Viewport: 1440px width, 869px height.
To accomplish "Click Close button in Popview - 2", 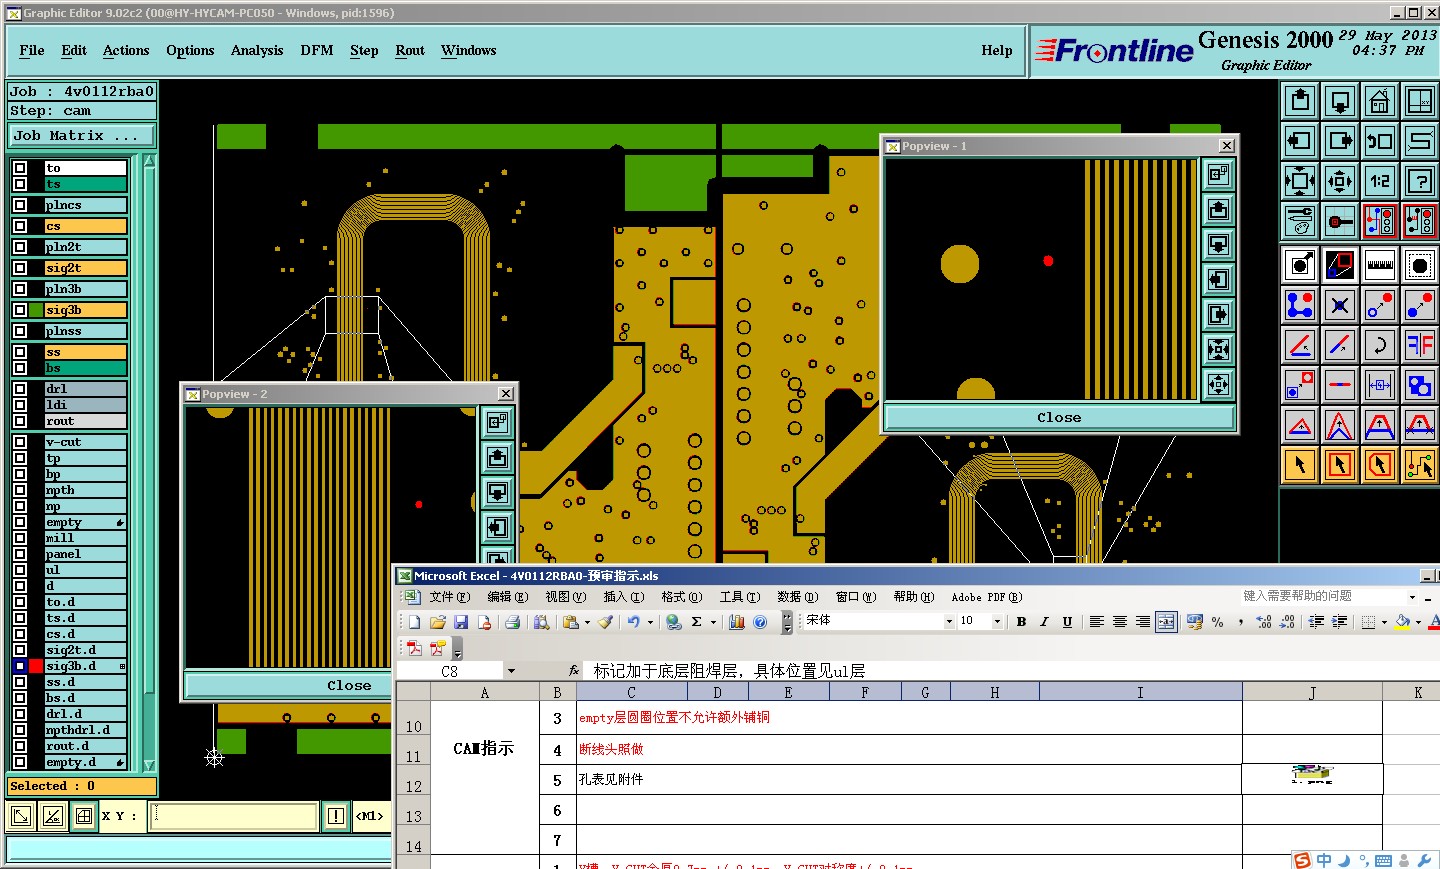I will (349, 686).
